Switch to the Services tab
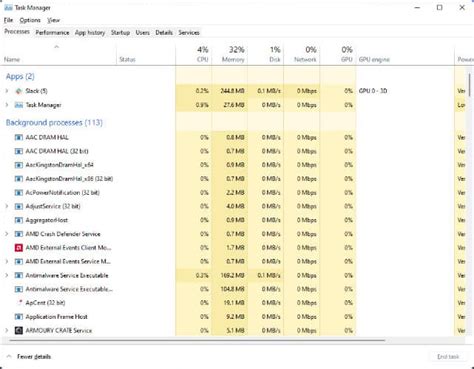474x369 pixels. click(189, 33)
